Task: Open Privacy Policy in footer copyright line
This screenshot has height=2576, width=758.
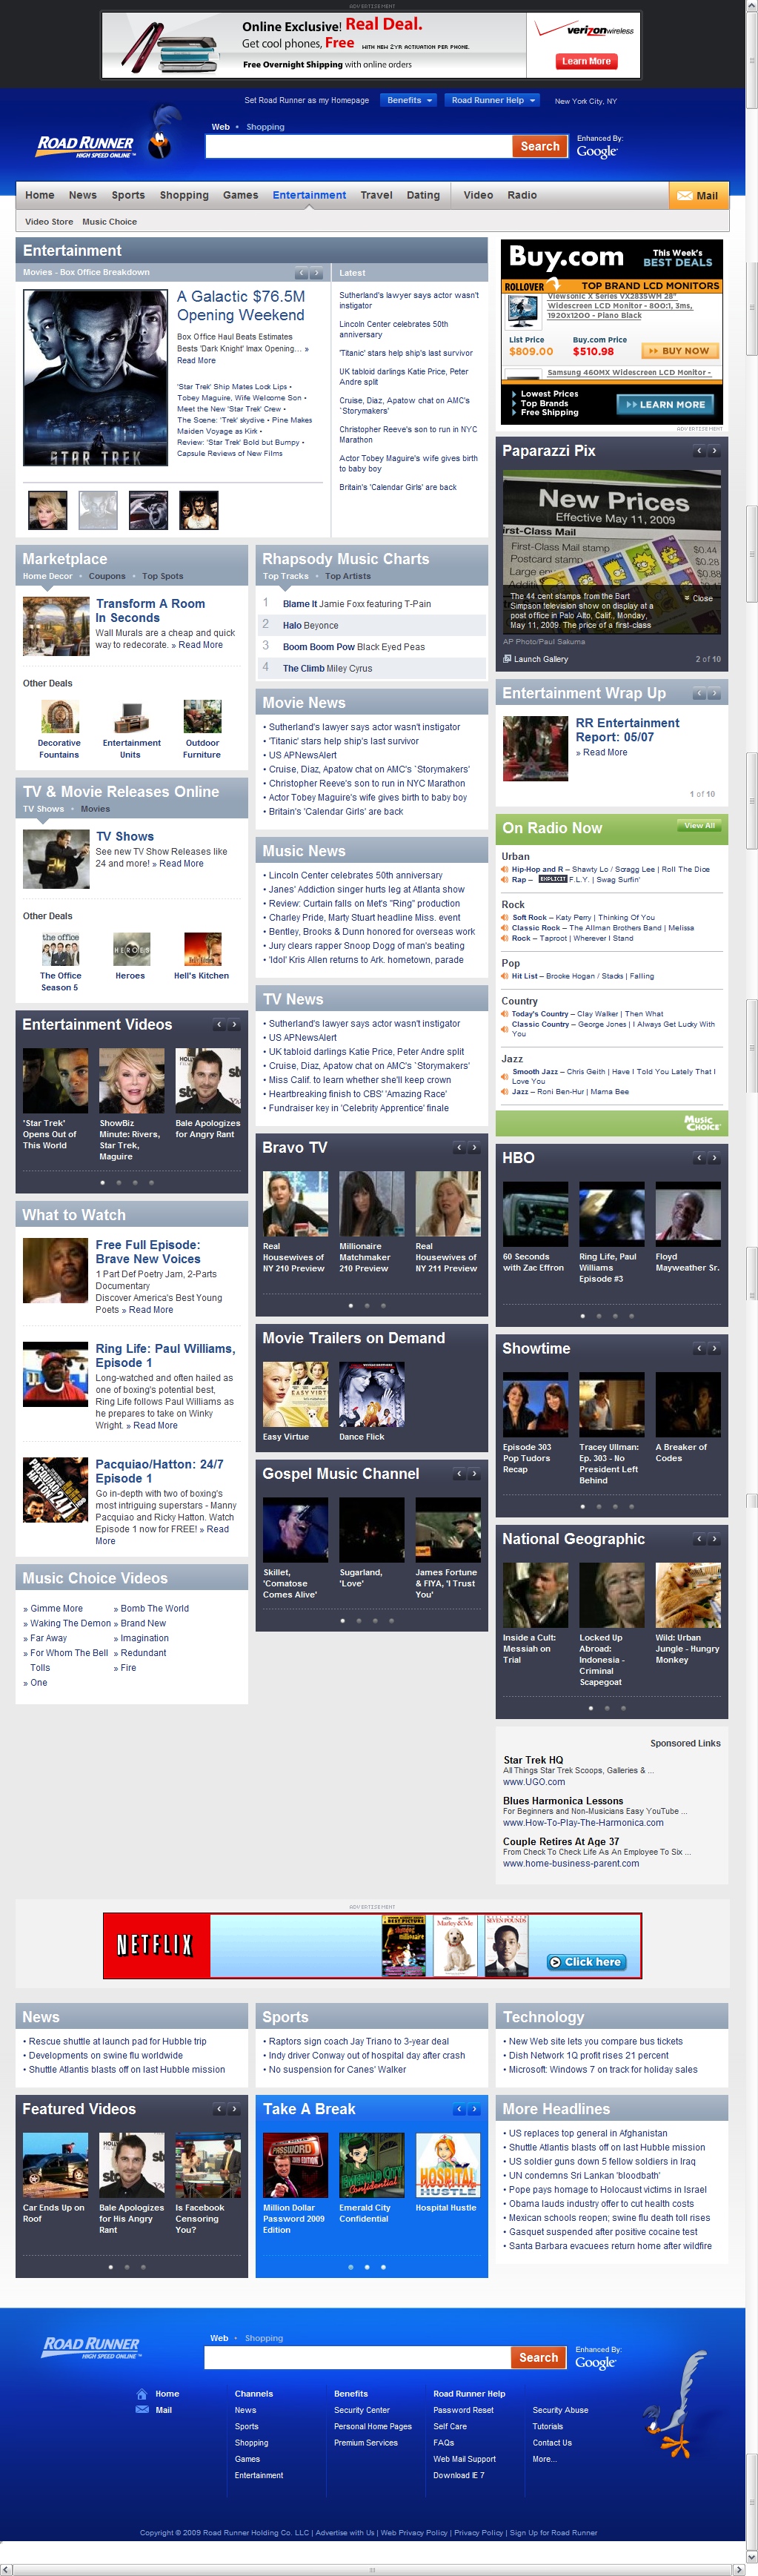Action: 478,2533
